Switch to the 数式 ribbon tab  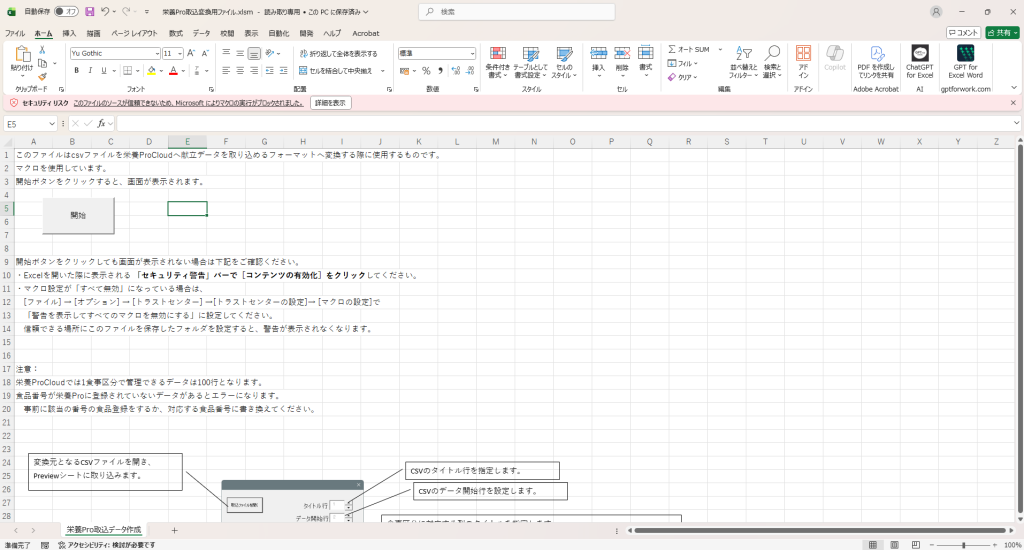click(x=176, y=33)
